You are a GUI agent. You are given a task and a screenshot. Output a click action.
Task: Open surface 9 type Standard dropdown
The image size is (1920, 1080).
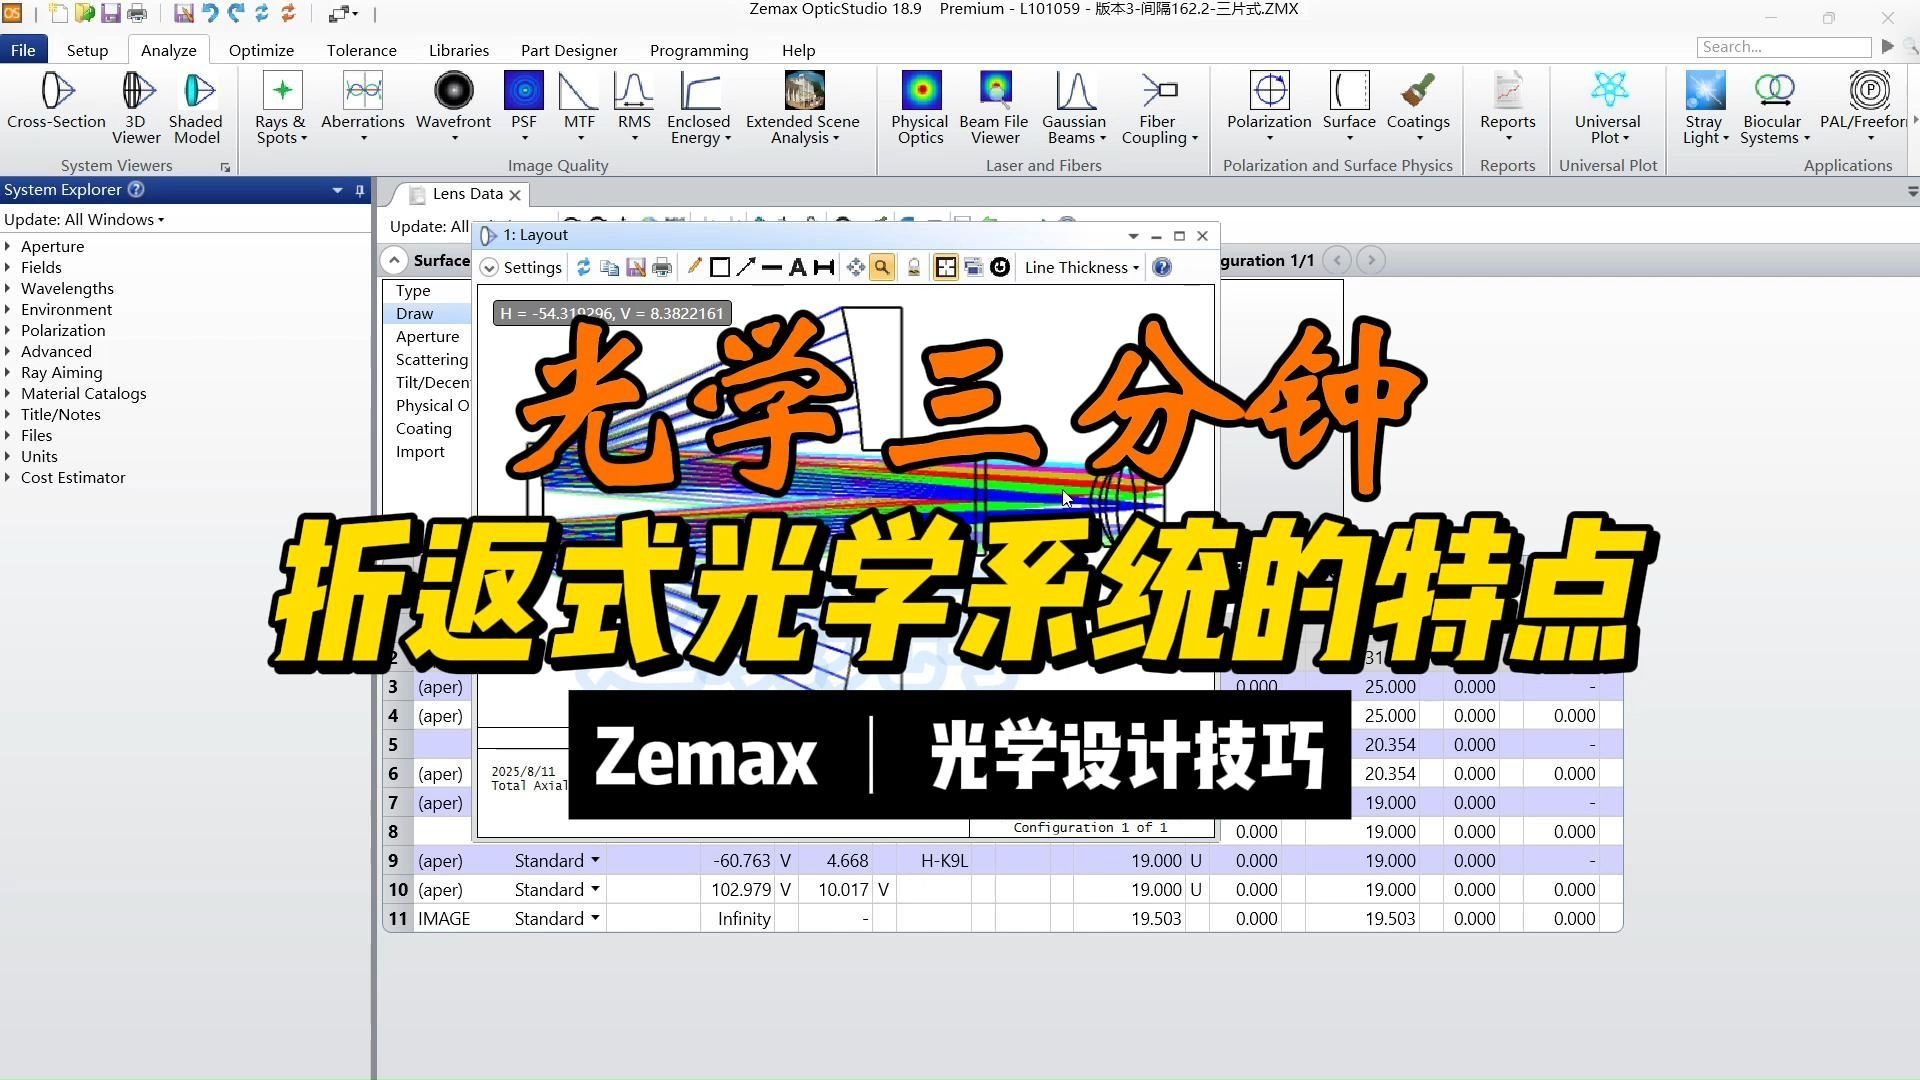595,860
